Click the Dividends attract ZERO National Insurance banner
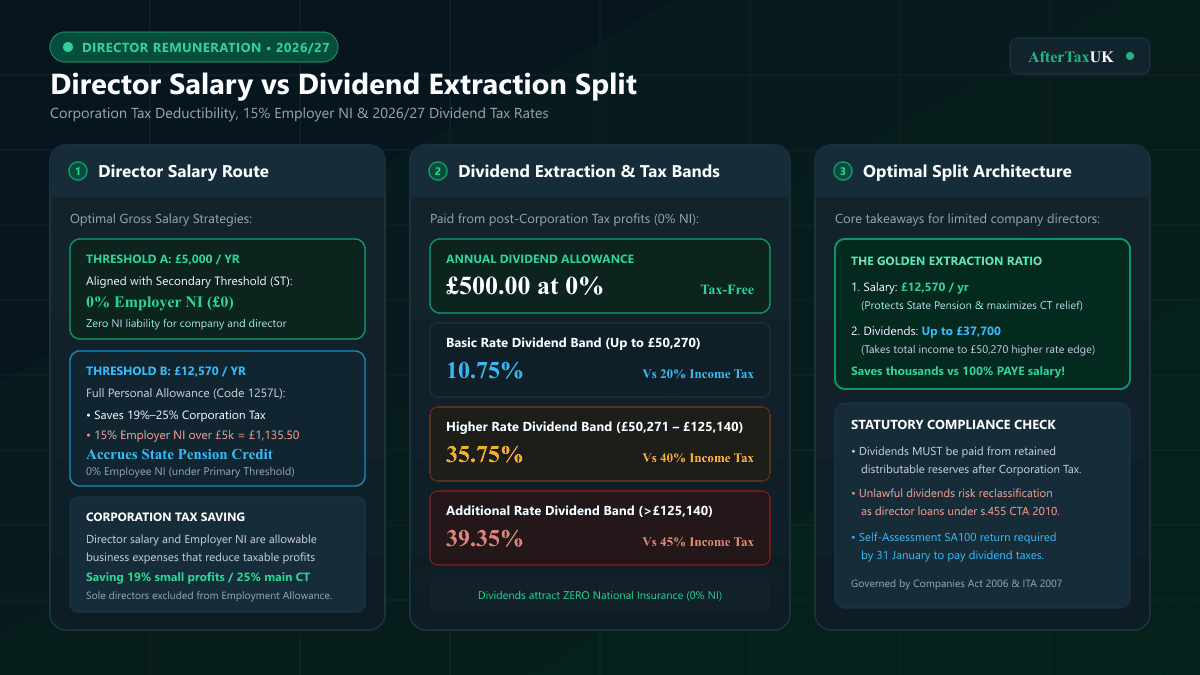The height and width of the screenshot is (675, 1200). point(600,595)
